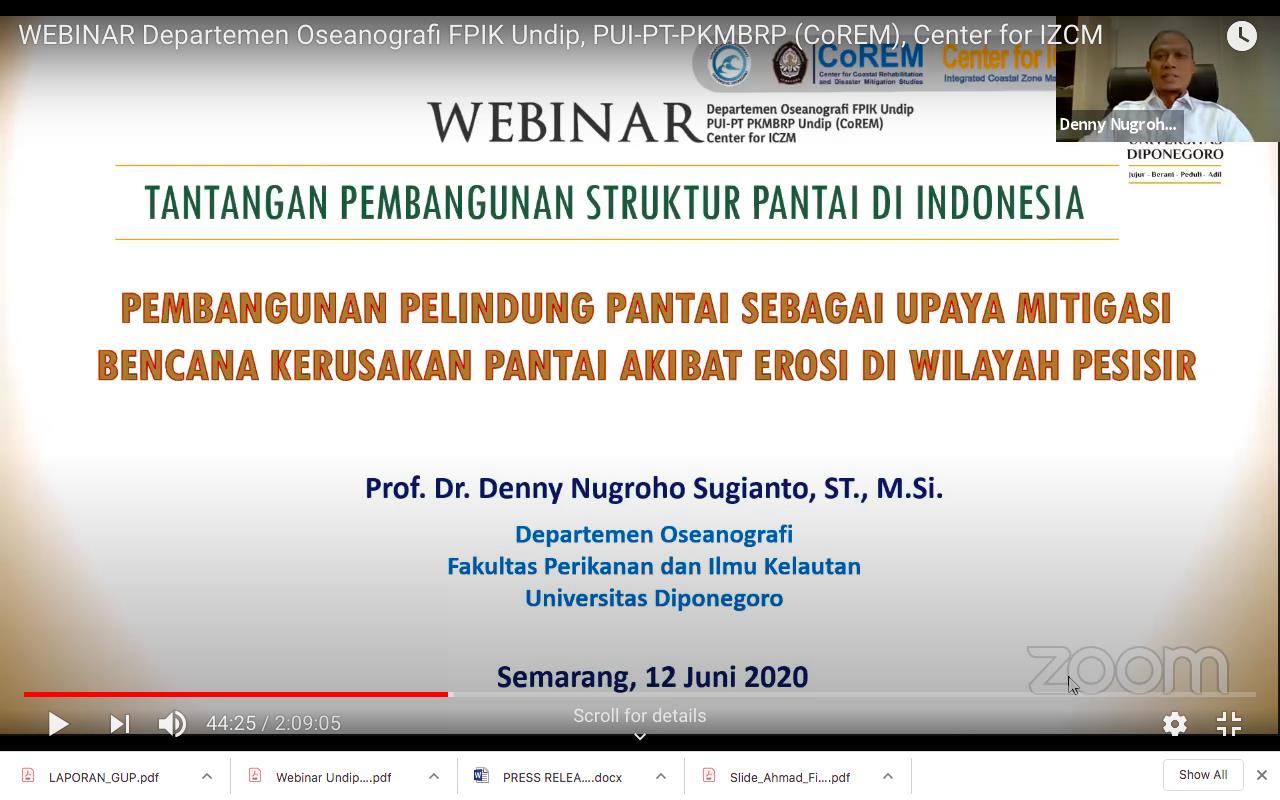Exit full screen mode
The height and width of the screenshot is (800, 1280).
click(x=1229, y=724)
